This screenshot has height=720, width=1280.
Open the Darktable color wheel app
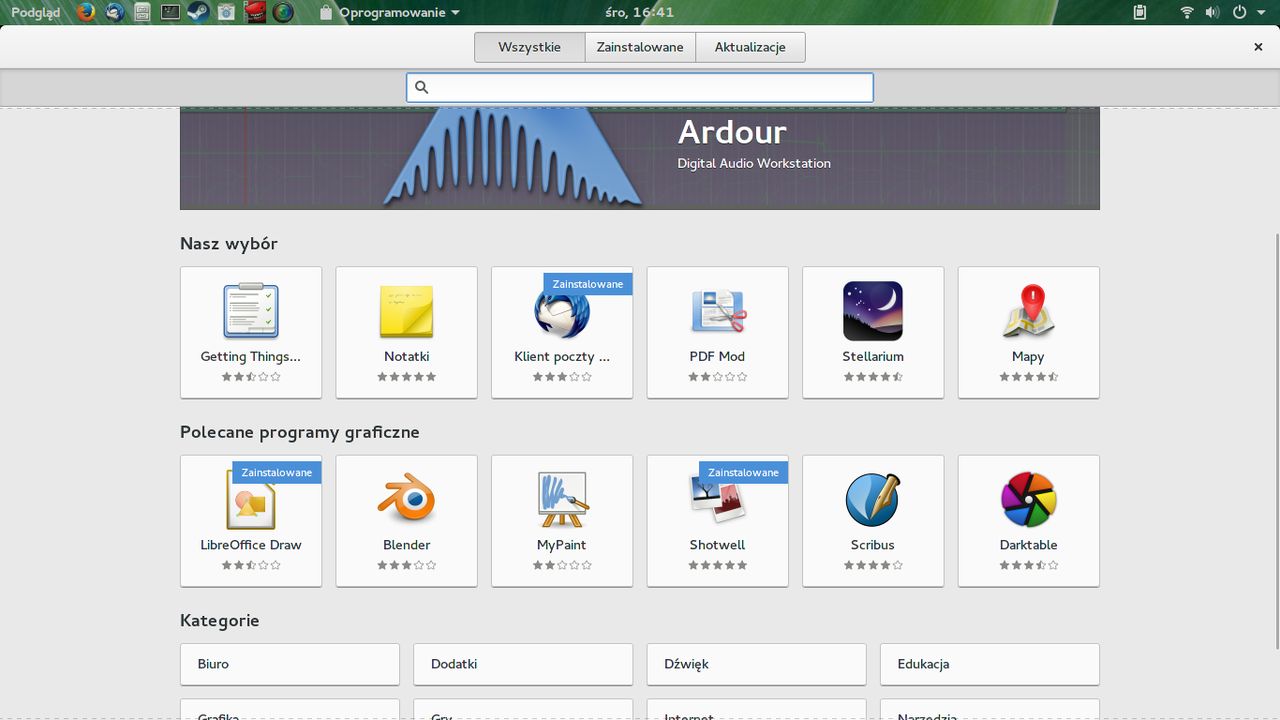(1029, 521)
